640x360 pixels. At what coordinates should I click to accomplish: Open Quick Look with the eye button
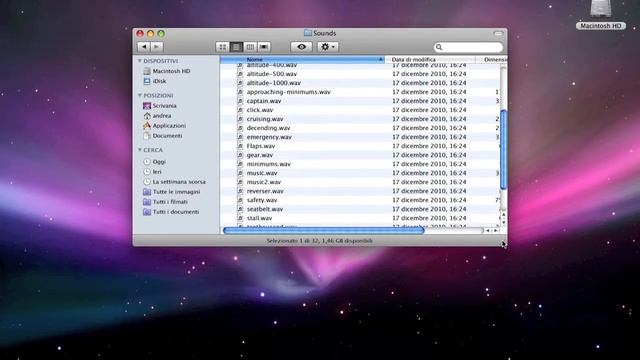click(x=302, y=47)
